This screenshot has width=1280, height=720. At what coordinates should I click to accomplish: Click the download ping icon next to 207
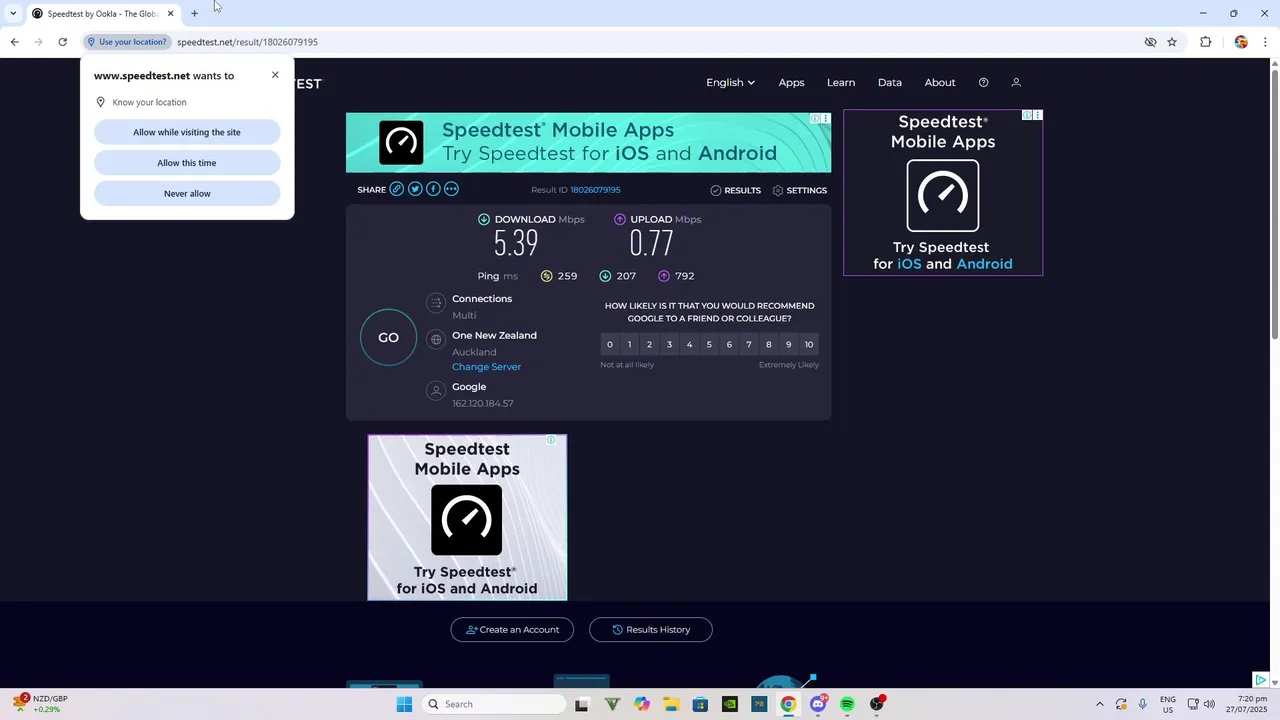pyautogui.click(x=605, y=276)
